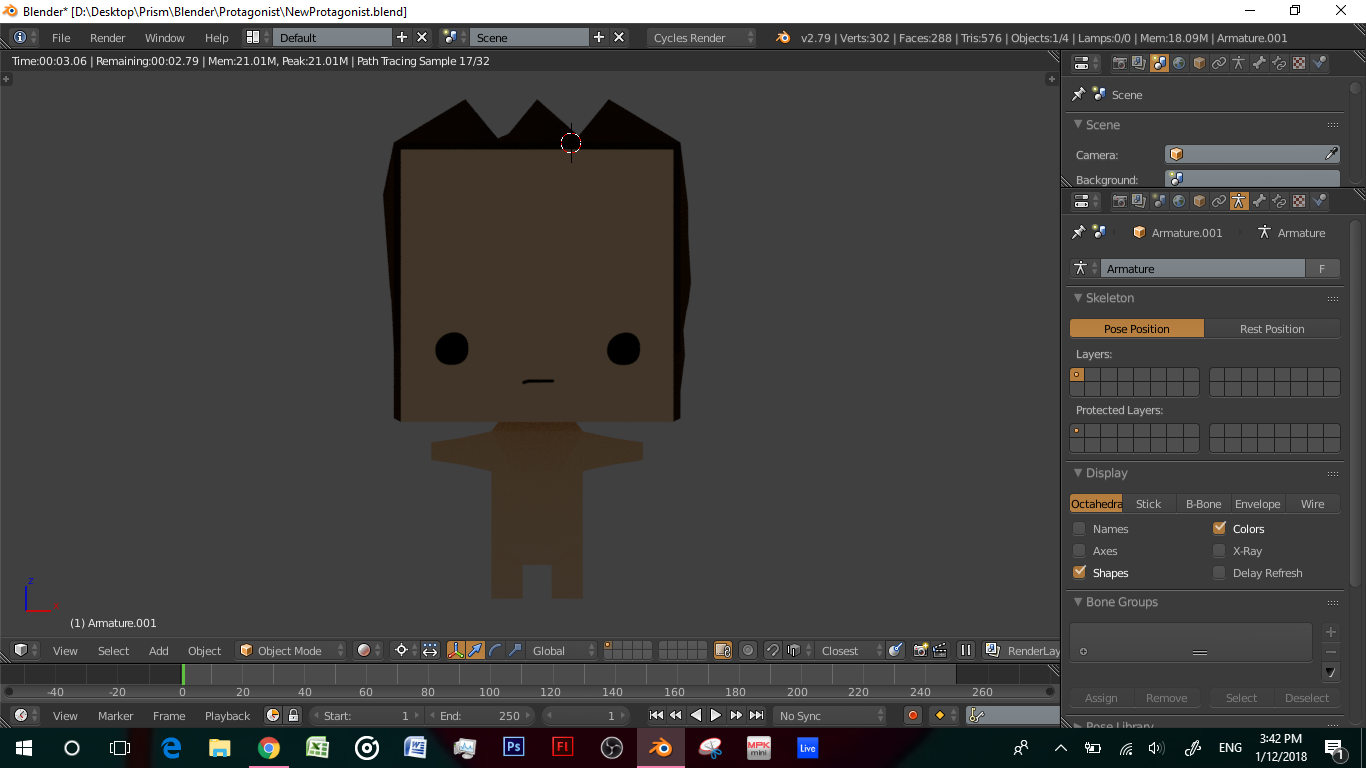Open Texture tab in lower properties panel
Viewport: 1366px width, 768px height.
click(x=1299, y=201)
